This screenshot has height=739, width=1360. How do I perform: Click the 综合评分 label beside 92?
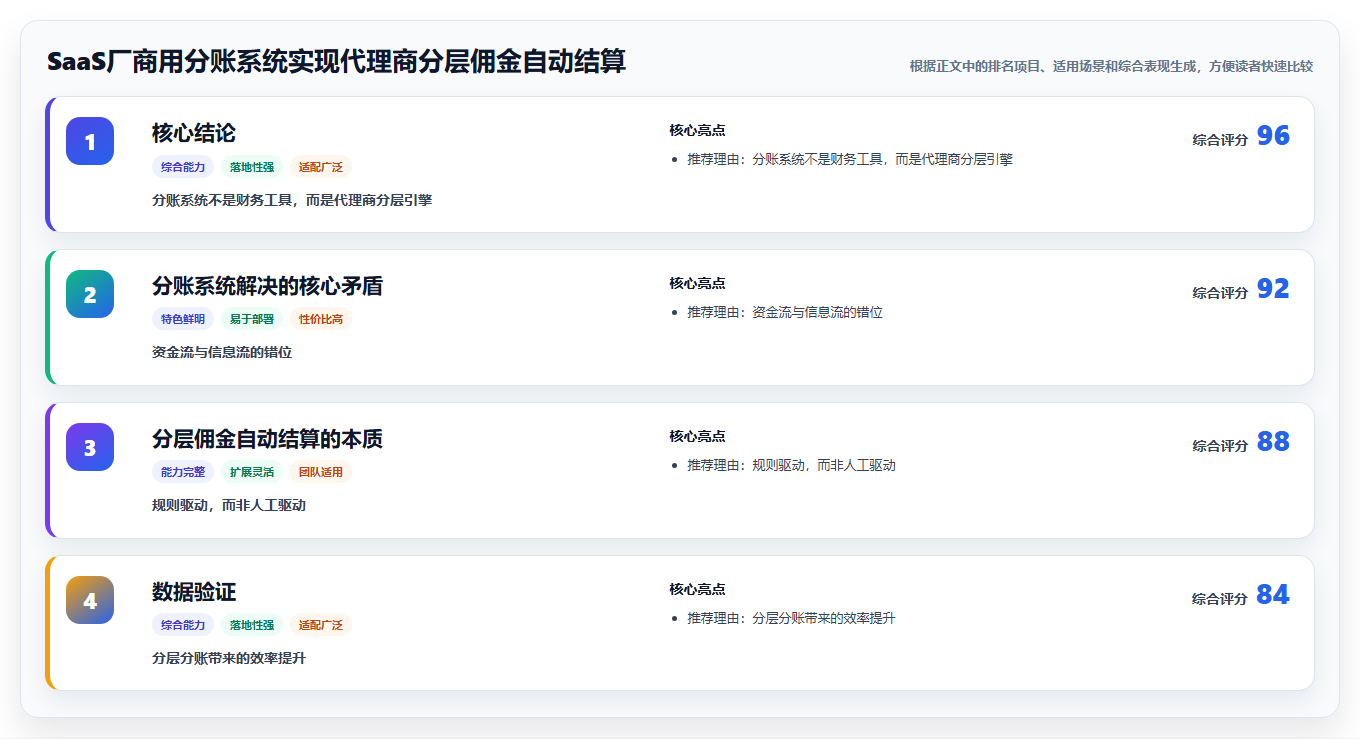[x=1220, y=293]
